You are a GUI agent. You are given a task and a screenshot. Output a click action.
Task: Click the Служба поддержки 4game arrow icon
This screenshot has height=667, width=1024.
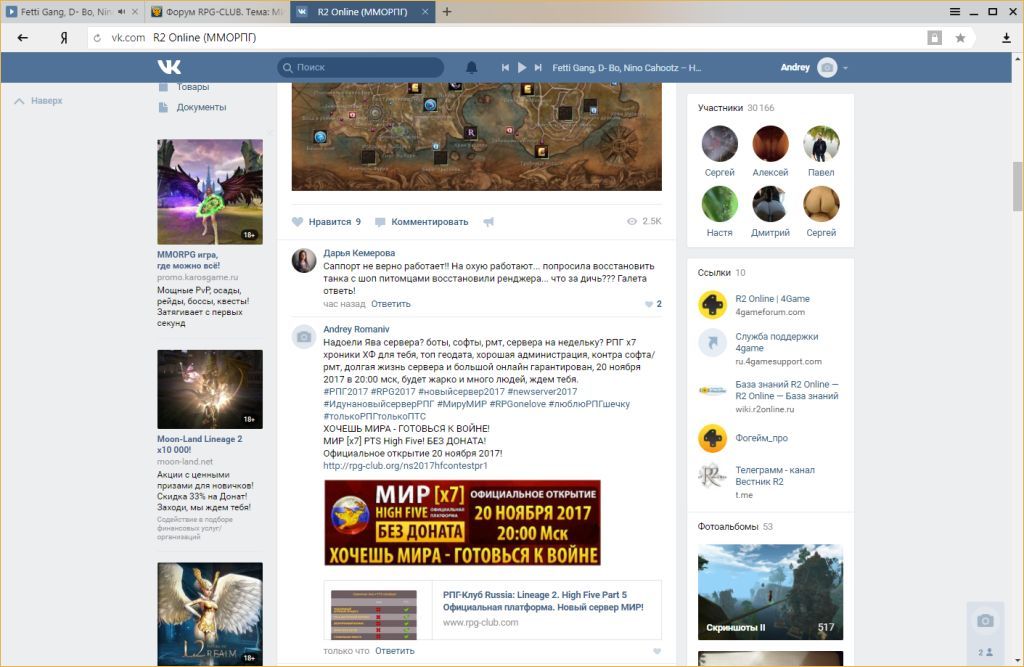click(712, 342)
